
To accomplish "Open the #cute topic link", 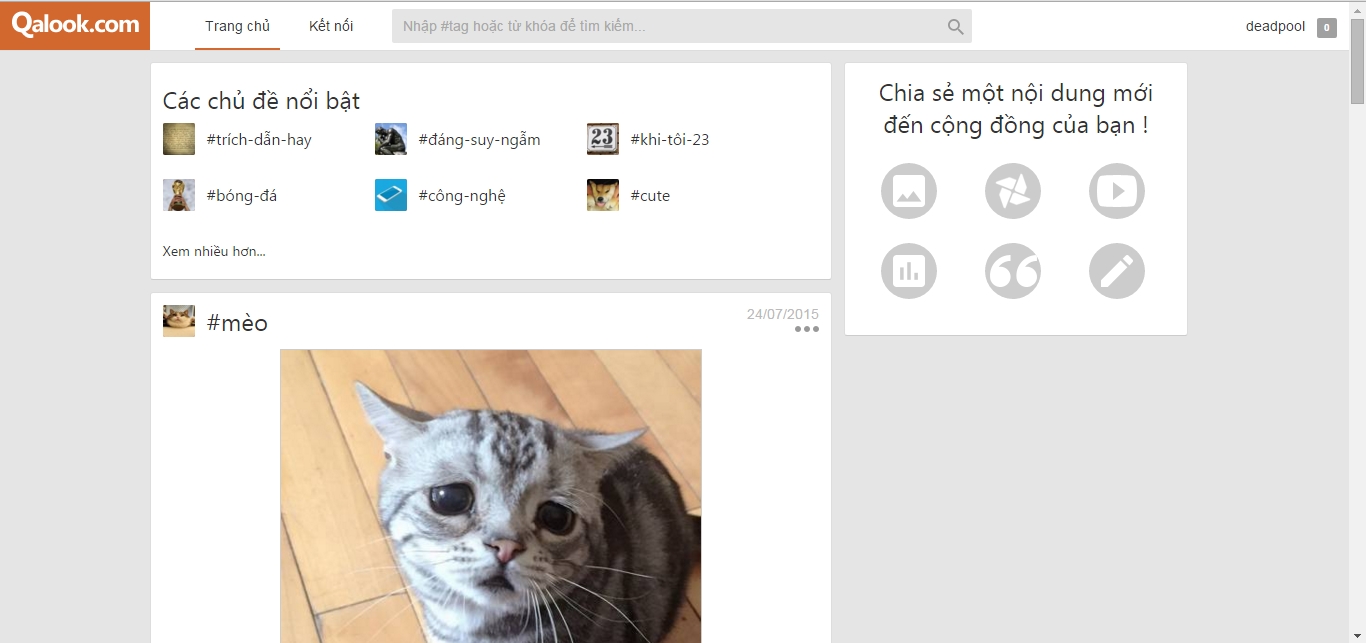I will [650, 196].
